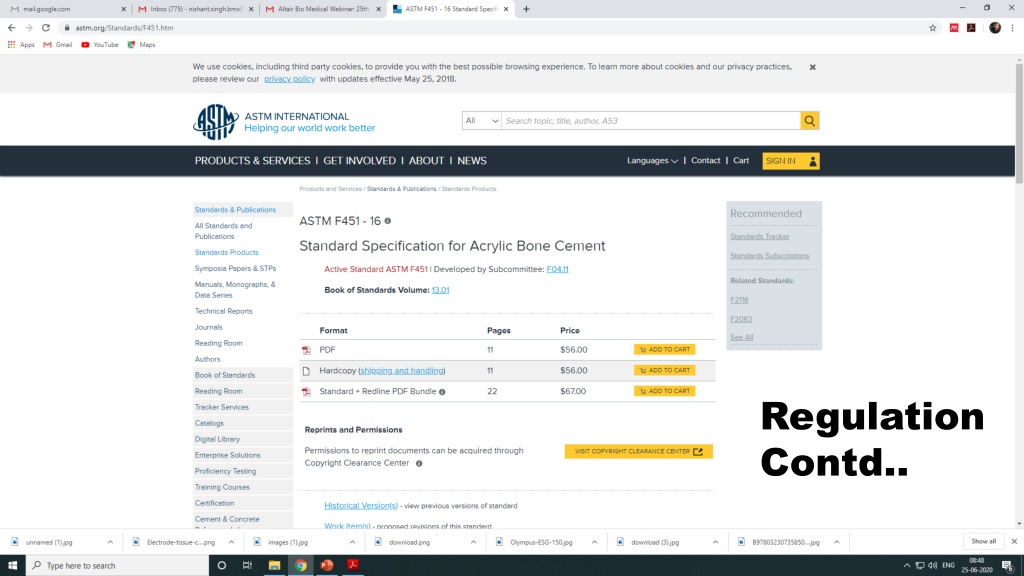Click the Windows taskbar search box
Image resolution: width=1024 pixels, height=576 pixels.
[118, 566]
